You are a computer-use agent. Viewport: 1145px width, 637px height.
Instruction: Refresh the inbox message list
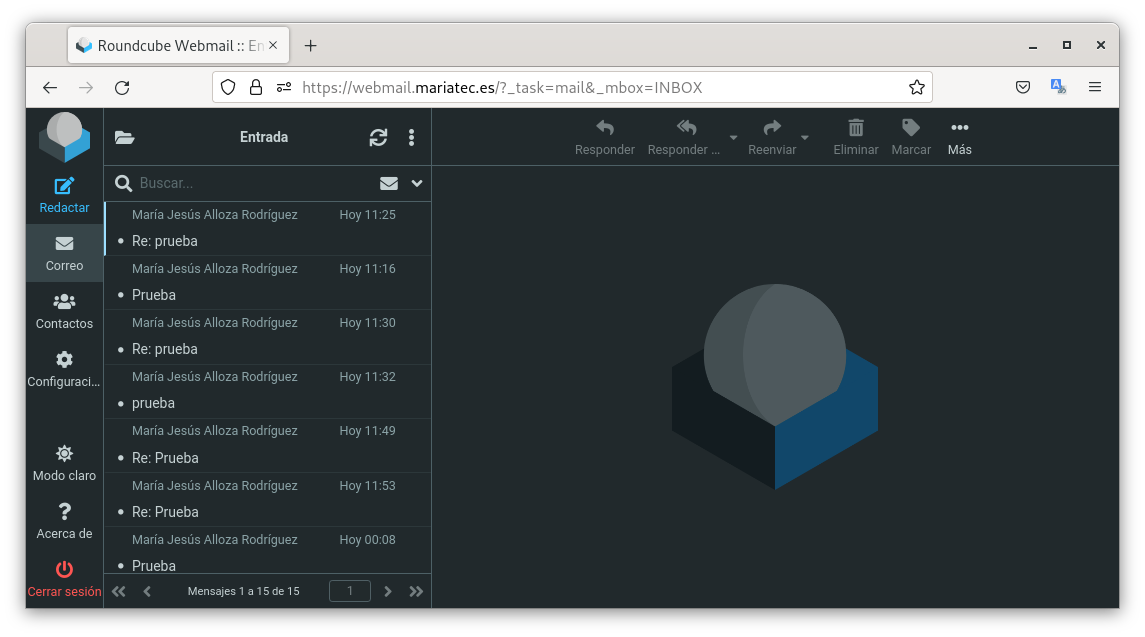tap(378, 138)
